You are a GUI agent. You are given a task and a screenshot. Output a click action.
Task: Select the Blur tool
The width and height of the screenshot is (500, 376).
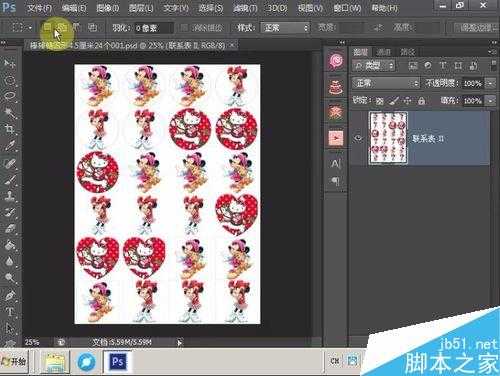click(x=9, y=261)
